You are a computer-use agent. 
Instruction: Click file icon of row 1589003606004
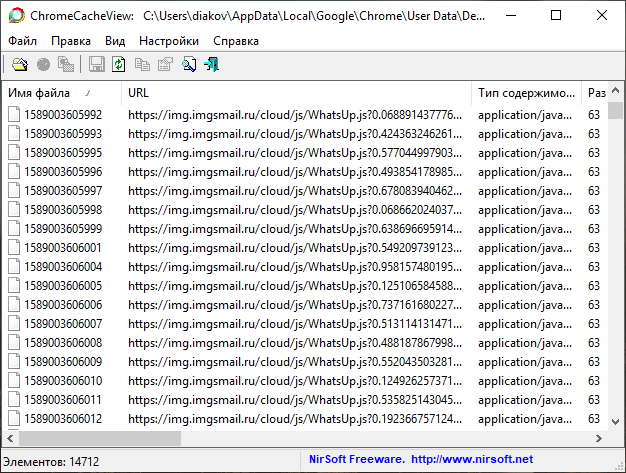coord(14,267)
